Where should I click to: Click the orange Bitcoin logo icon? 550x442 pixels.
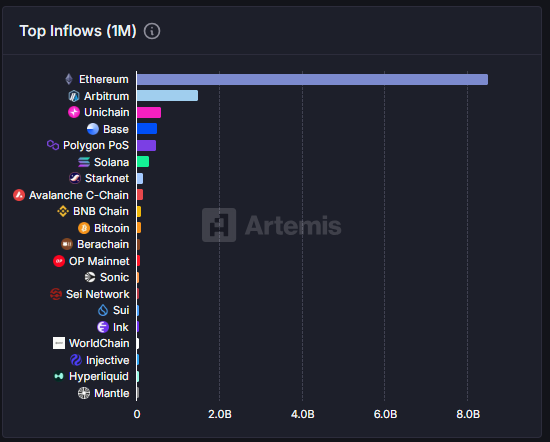pos(84,228)
